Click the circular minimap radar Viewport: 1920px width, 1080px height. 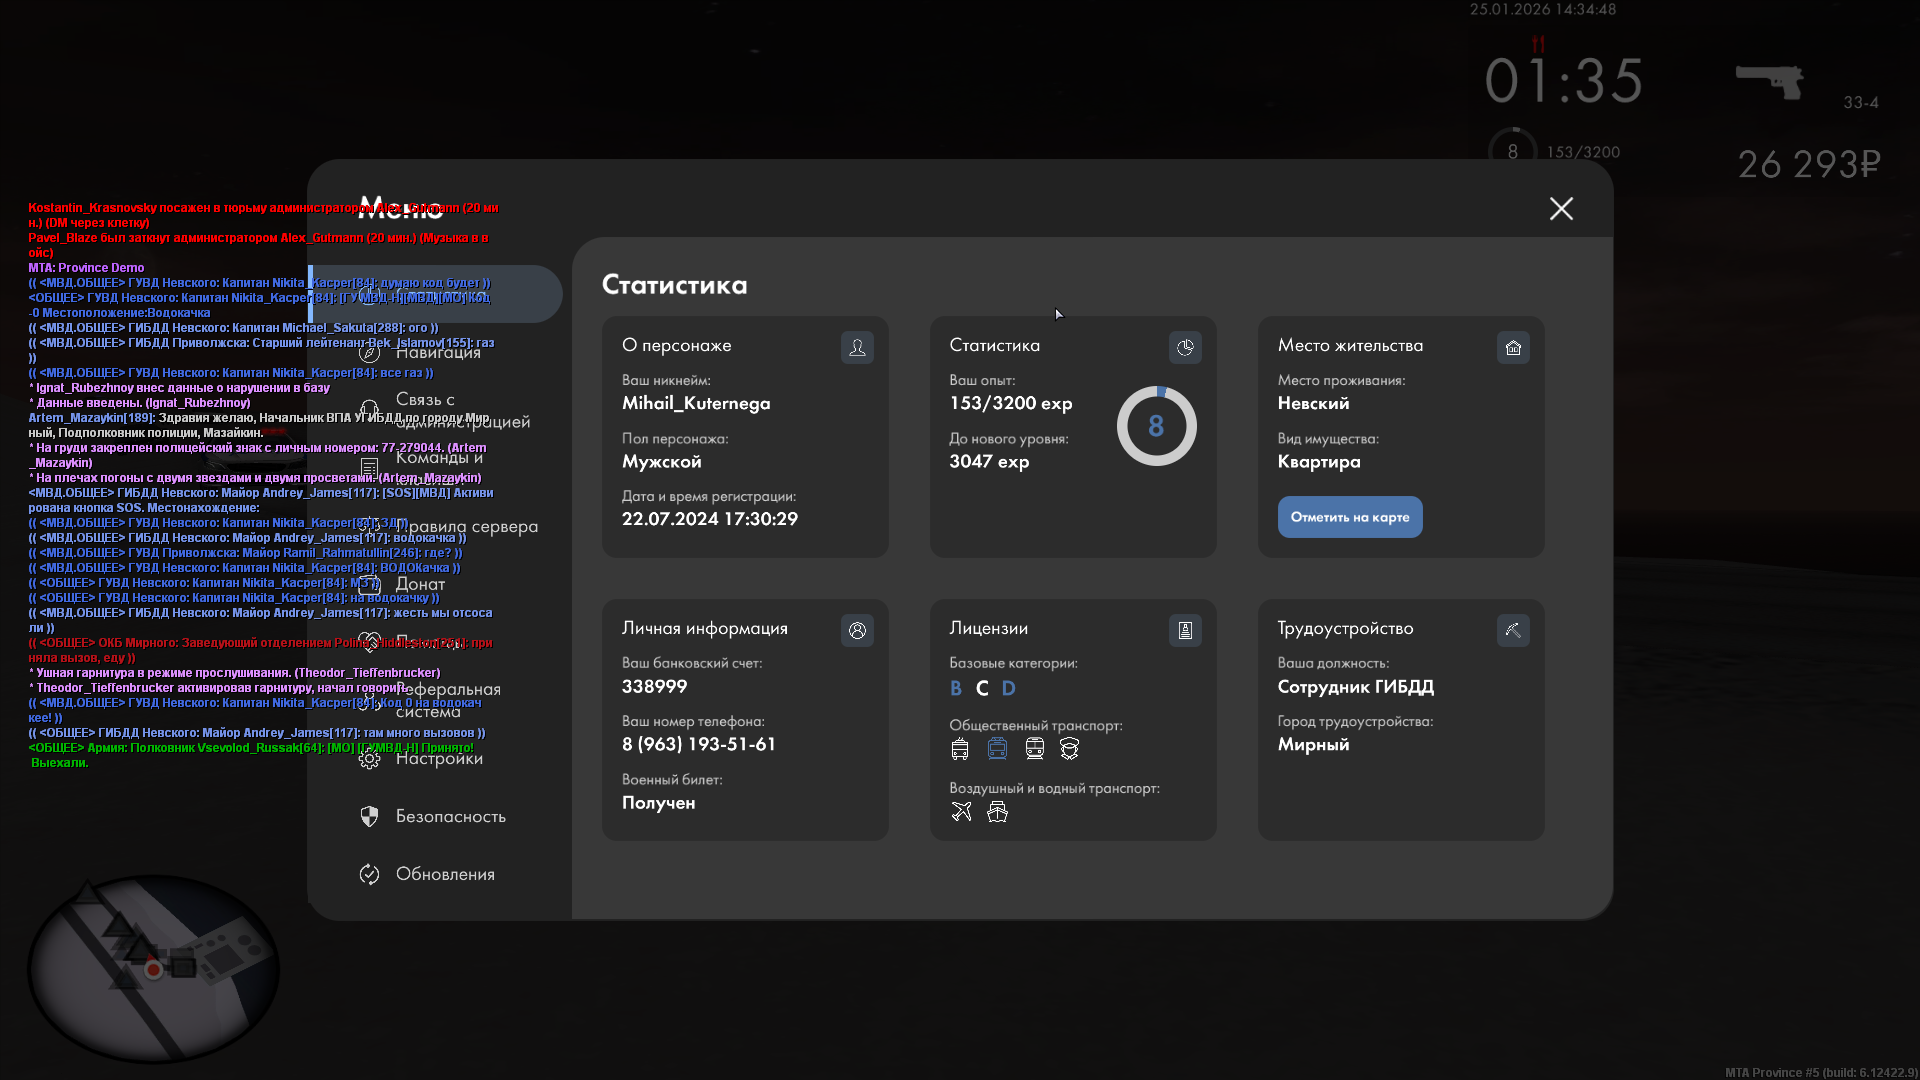(x=153, y=968)
